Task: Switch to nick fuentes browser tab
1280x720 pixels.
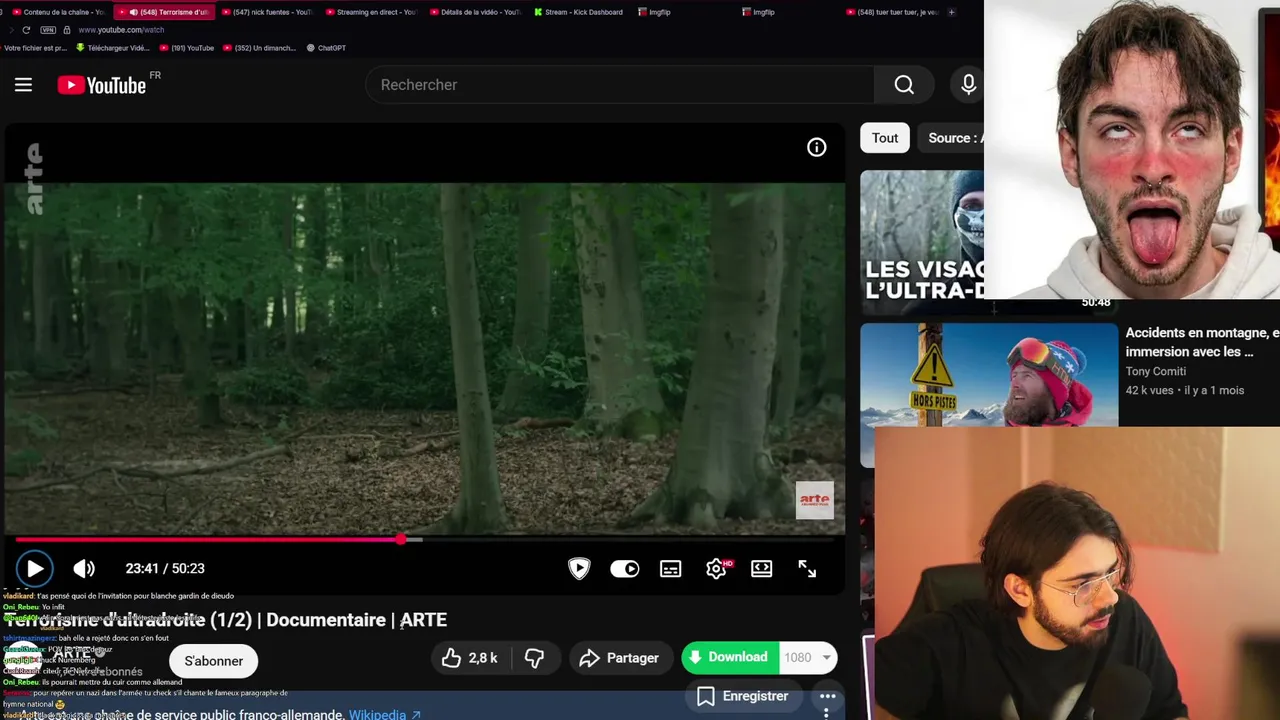Action: 268,12
